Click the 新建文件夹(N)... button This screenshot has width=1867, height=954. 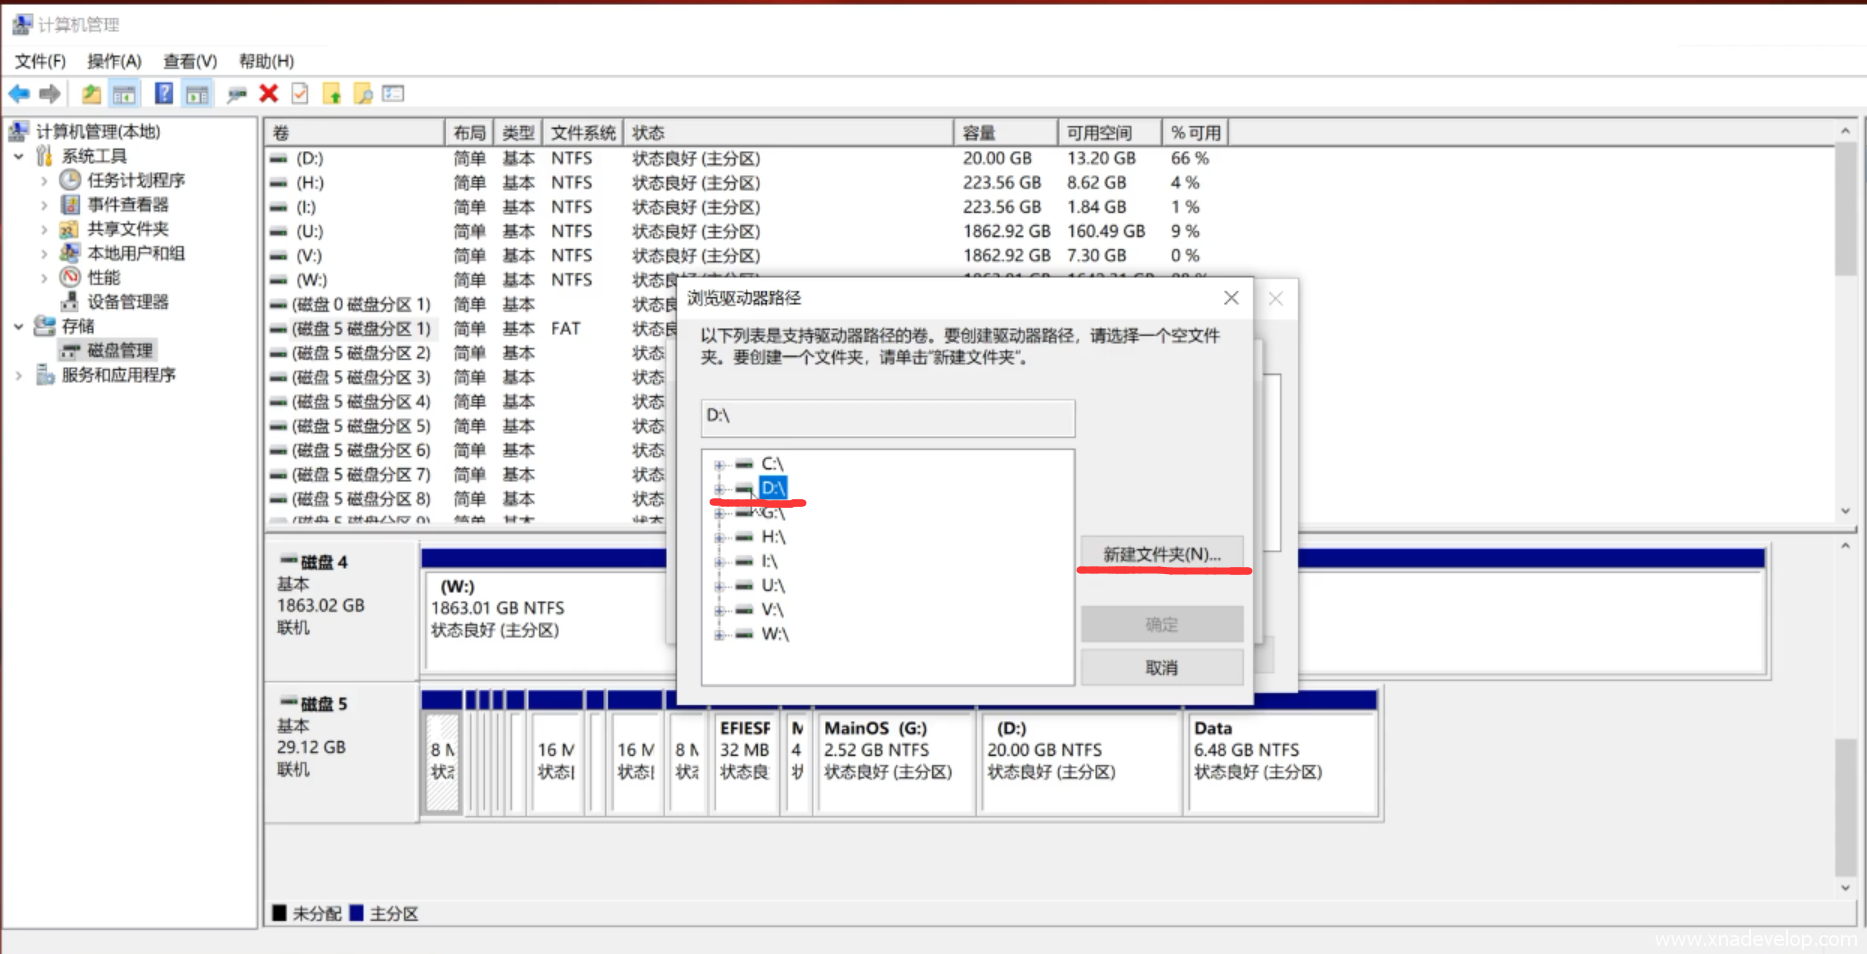(1161, 555)
